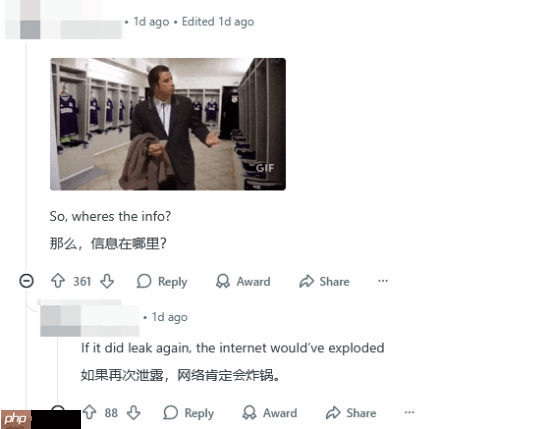
Task: Open more options on the 361-point comment
Action: tap(383, 281)
